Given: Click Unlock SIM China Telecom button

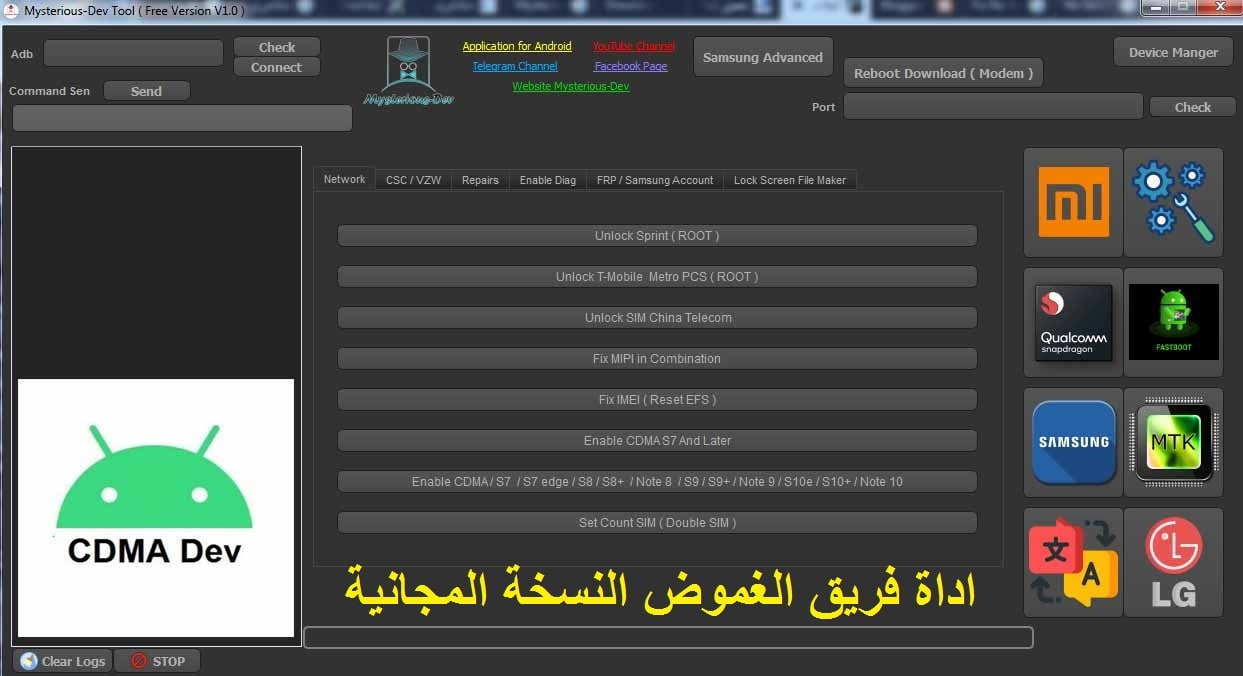Looking at the screenshot, I should click(657, 318).
